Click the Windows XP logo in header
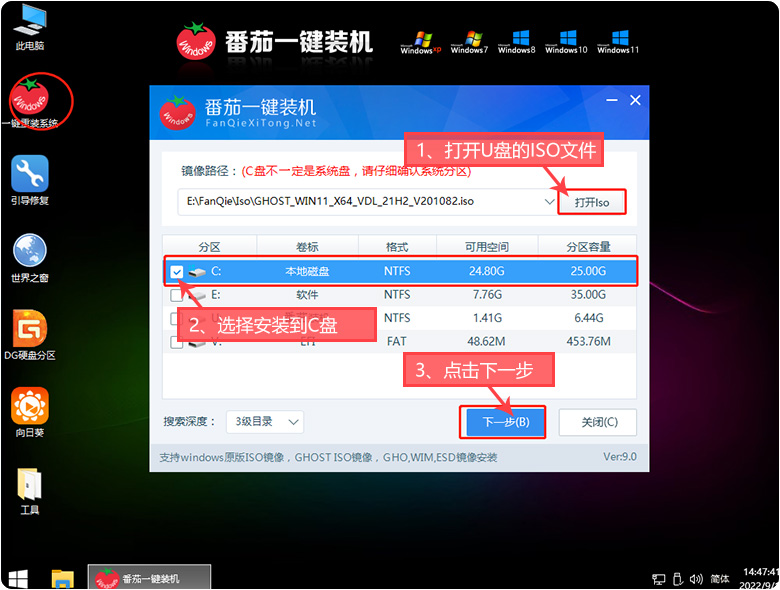 [x=421, y=43]
